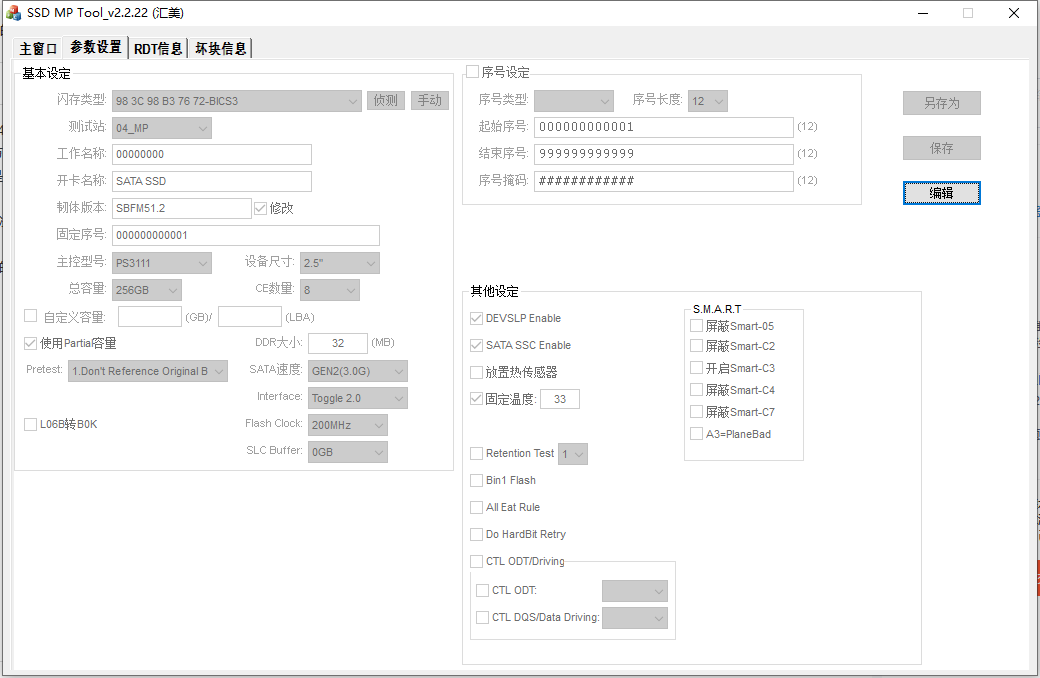Click the 编辑 button
Screen dimensions: 1040x678
coord(941,193)
